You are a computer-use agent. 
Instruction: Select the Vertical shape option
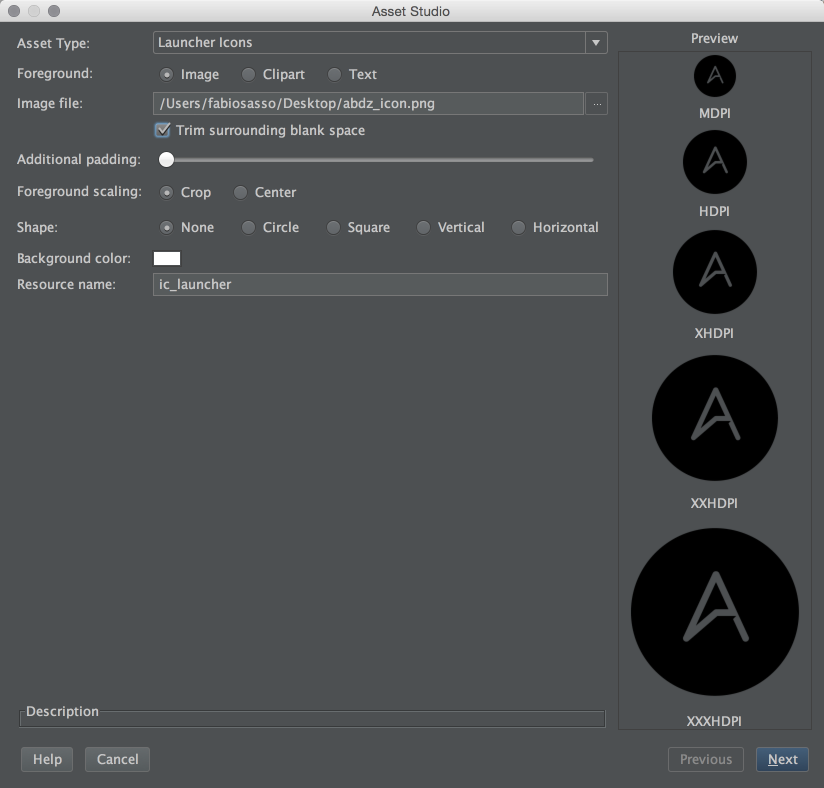[x=423, y=228]
